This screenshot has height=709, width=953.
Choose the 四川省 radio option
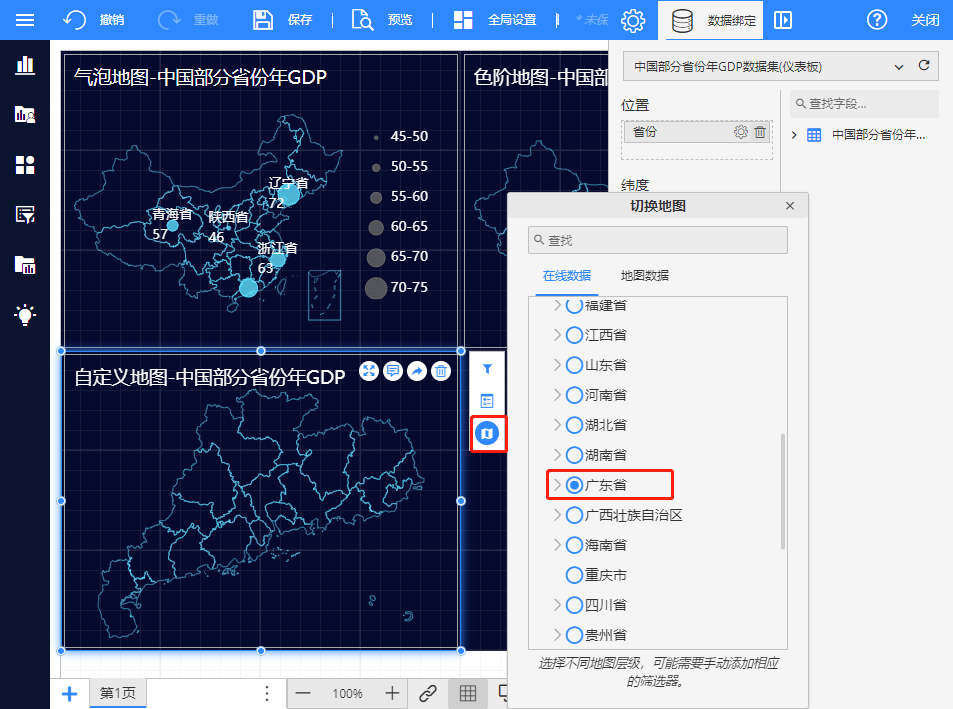tap(574, 605)
